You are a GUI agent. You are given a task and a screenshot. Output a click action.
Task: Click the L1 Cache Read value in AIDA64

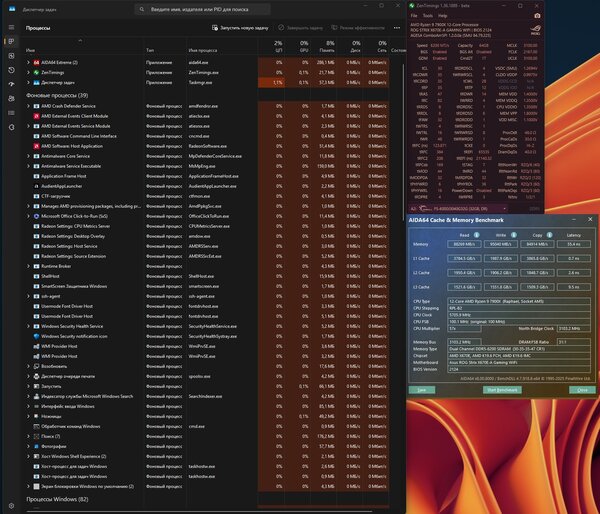pos(464,259)
